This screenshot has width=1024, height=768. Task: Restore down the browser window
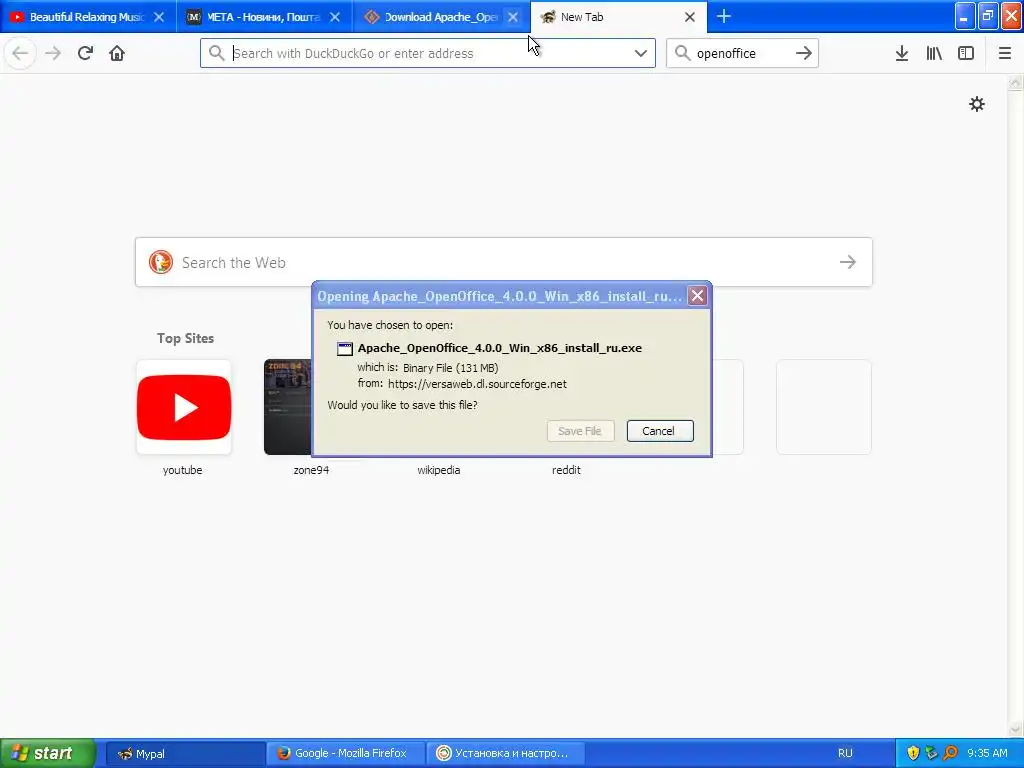click(988, 16)
